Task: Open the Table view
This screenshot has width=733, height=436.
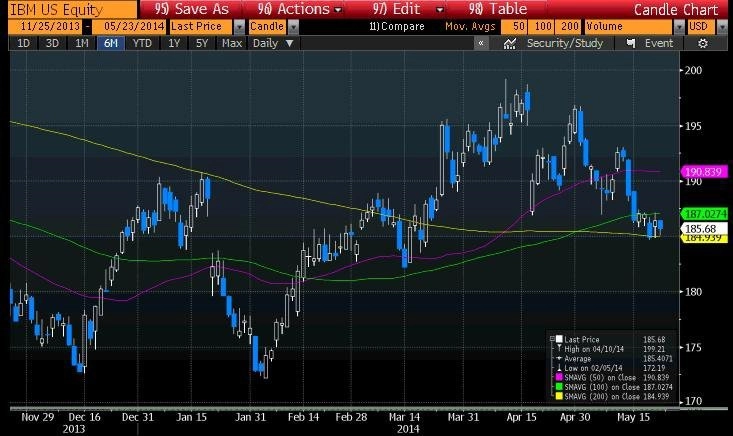Action: [497, 9]
